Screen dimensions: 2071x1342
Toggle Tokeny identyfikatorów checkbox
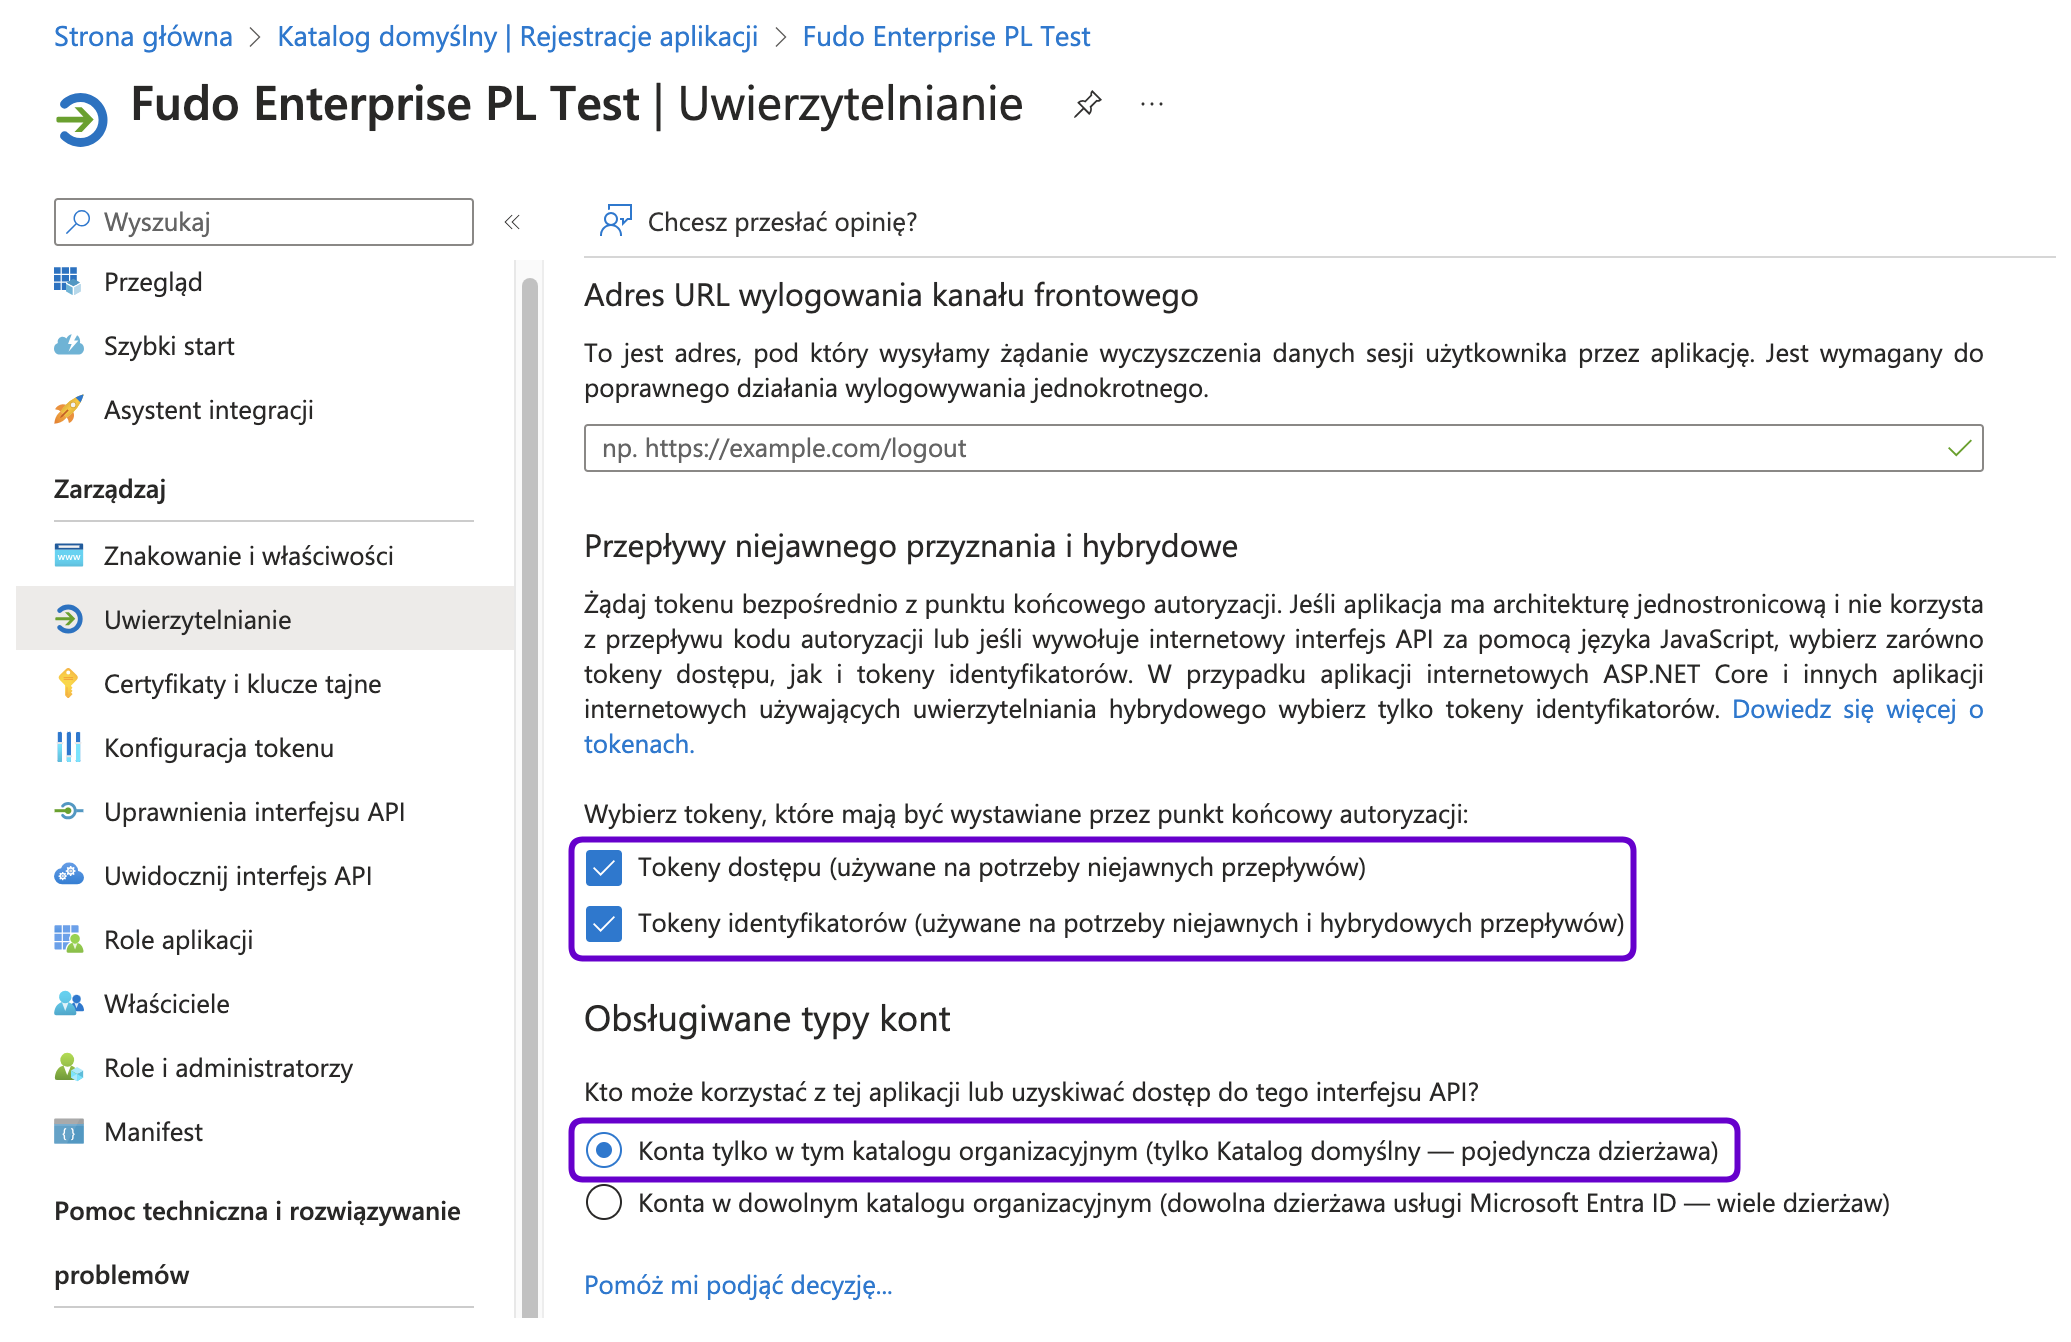604,924
